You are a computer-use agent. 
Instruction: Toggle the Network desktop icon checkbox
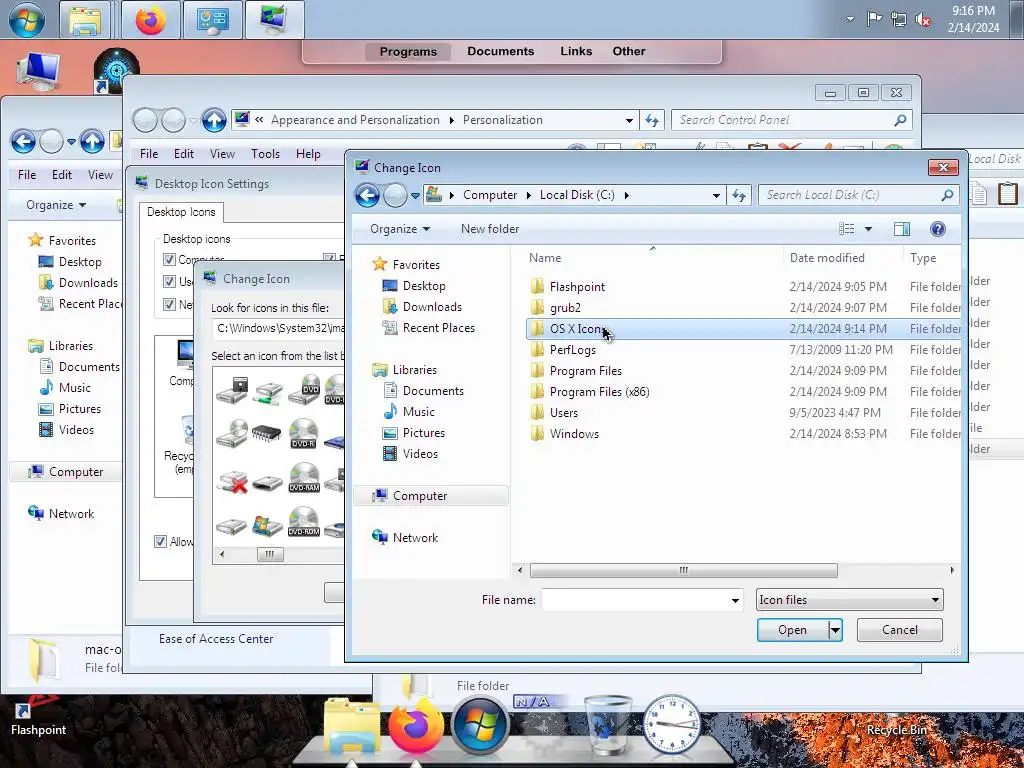pyautogui.click(x=169, y=304)
